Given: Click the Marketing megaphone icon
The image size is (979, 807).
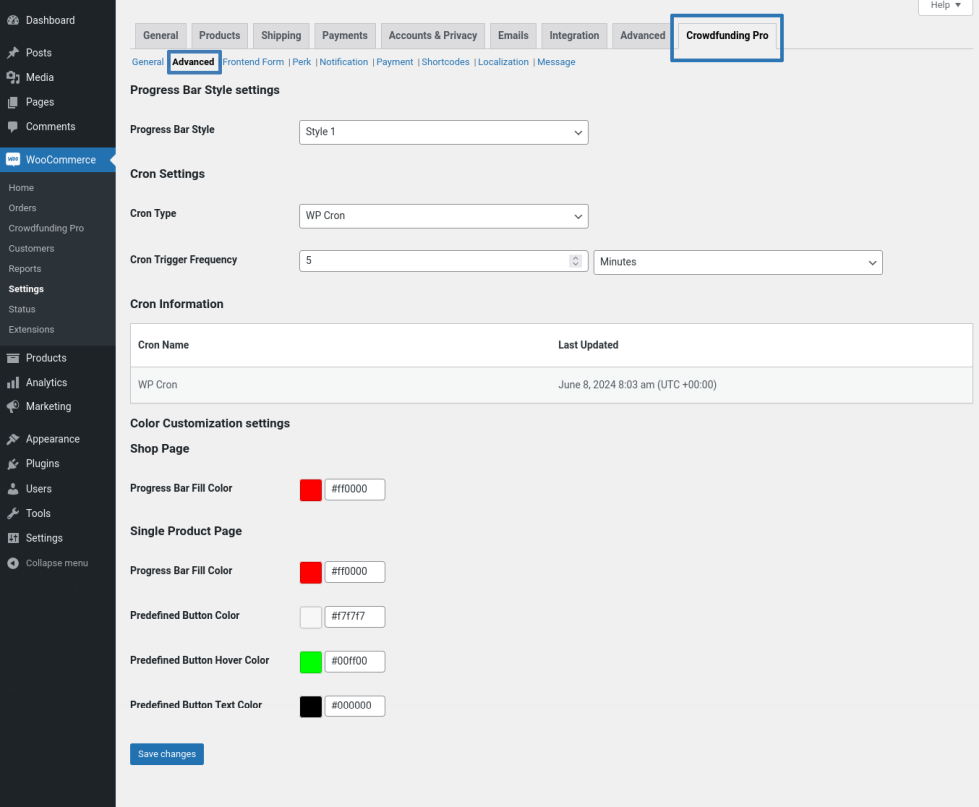Looking at the screenshot, I should 13,407.
